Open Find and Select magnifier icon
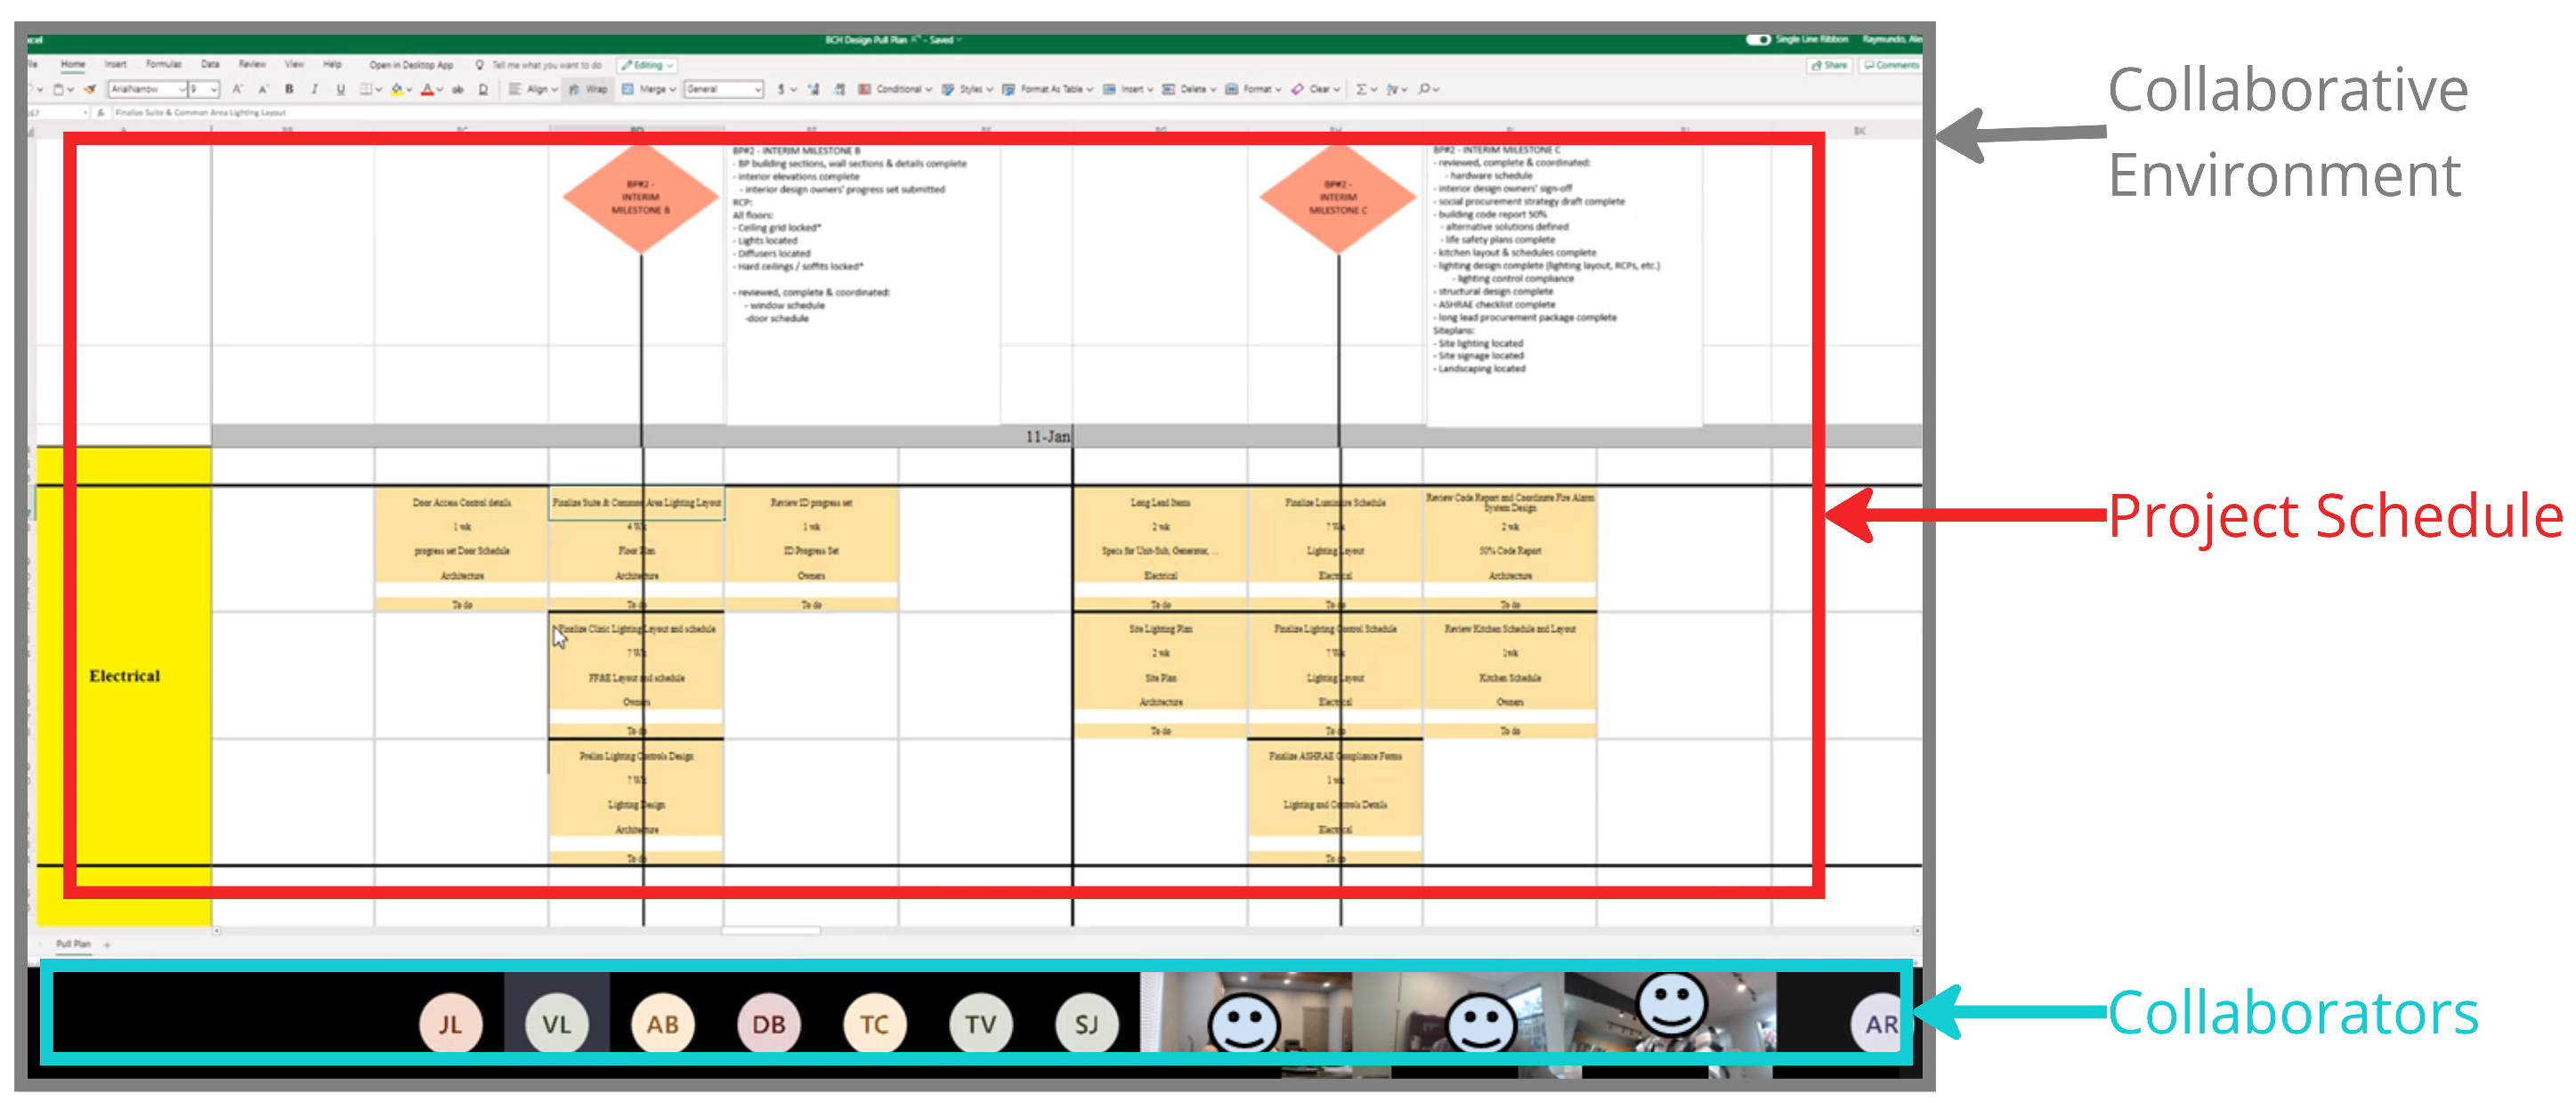This screenshot has height=1110, width=2576. [x=1424, y=89]
